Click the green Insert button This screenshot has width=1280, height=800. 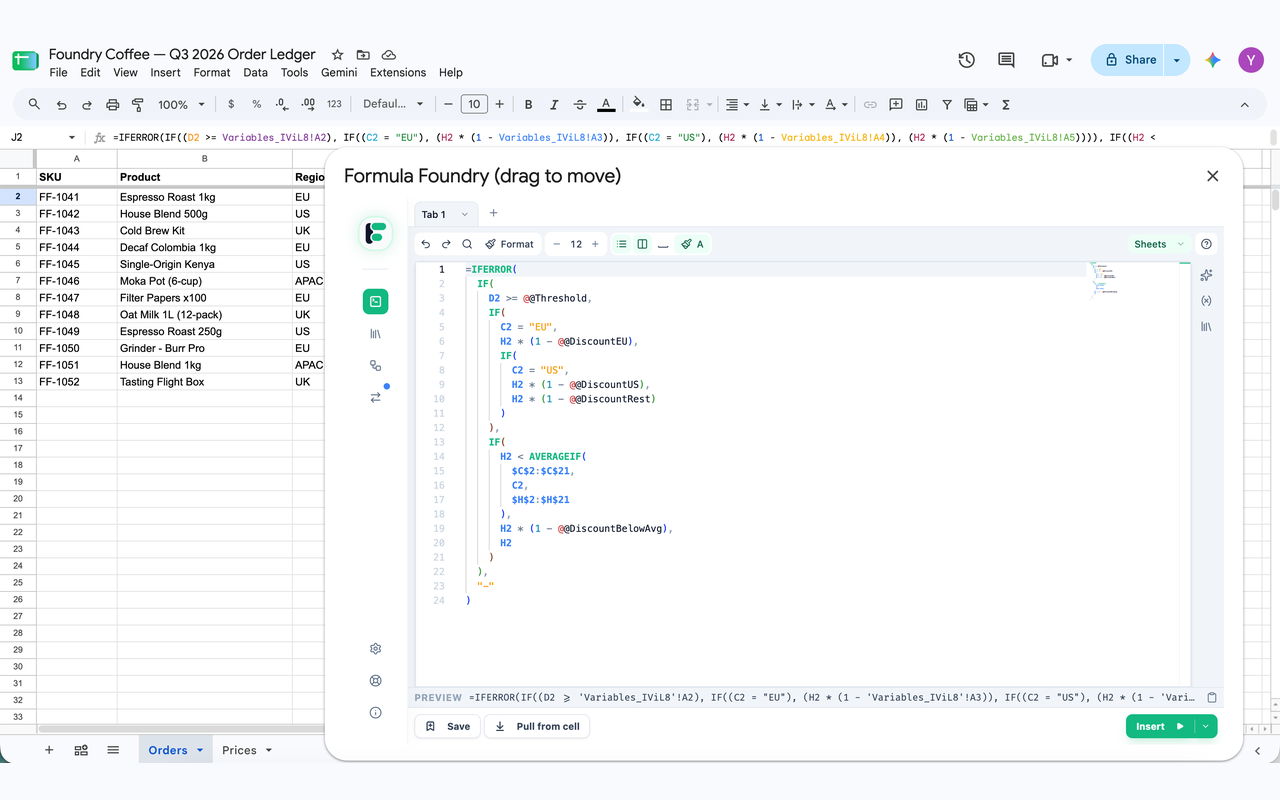click(1160, 726)
